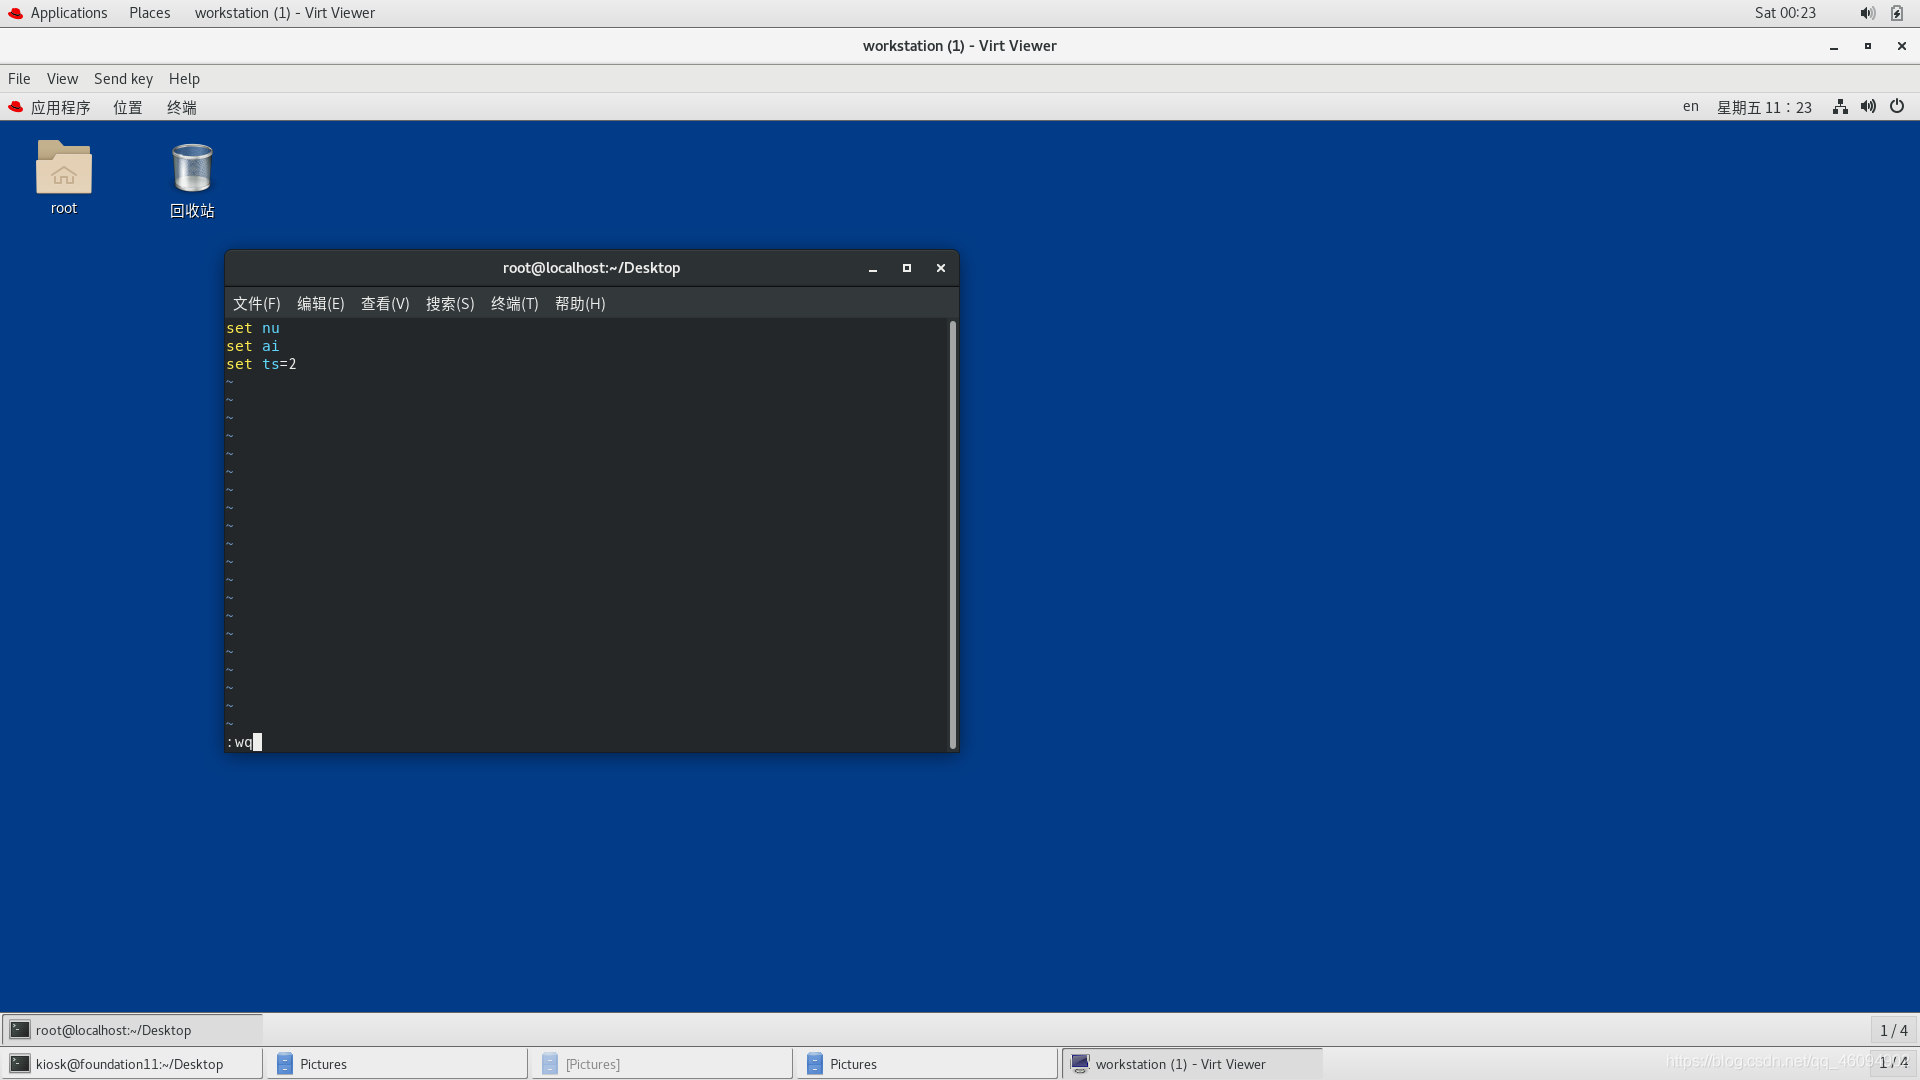
Task: Open the 位置 places menu
Action: (127, 107)
